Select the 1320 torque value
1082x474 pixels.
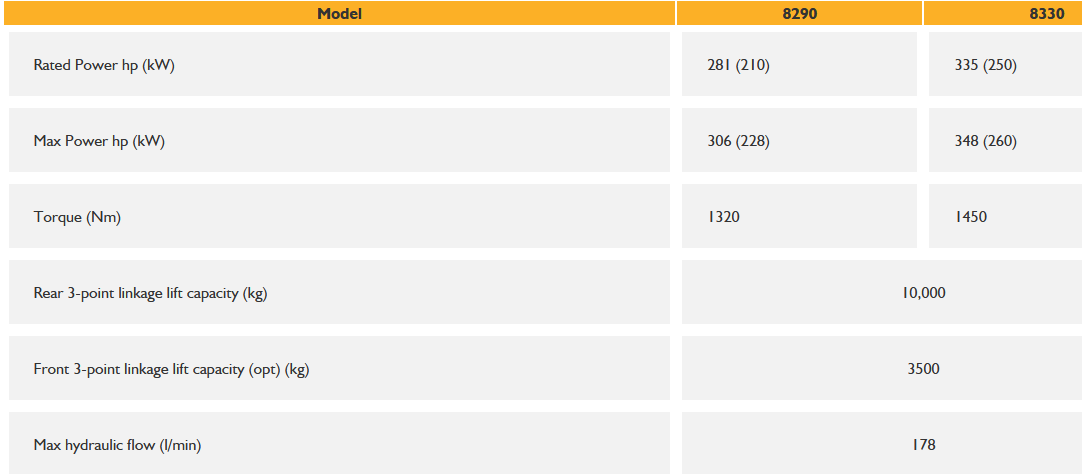tap(723, 217)
